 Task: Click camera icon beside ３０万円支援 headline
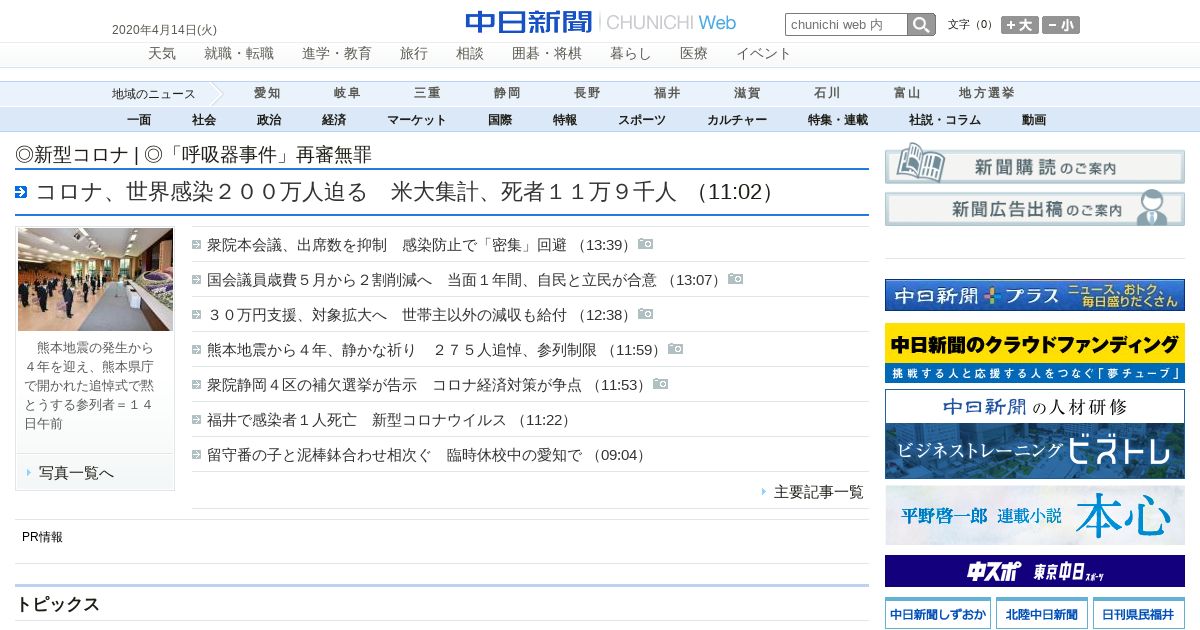646,314
